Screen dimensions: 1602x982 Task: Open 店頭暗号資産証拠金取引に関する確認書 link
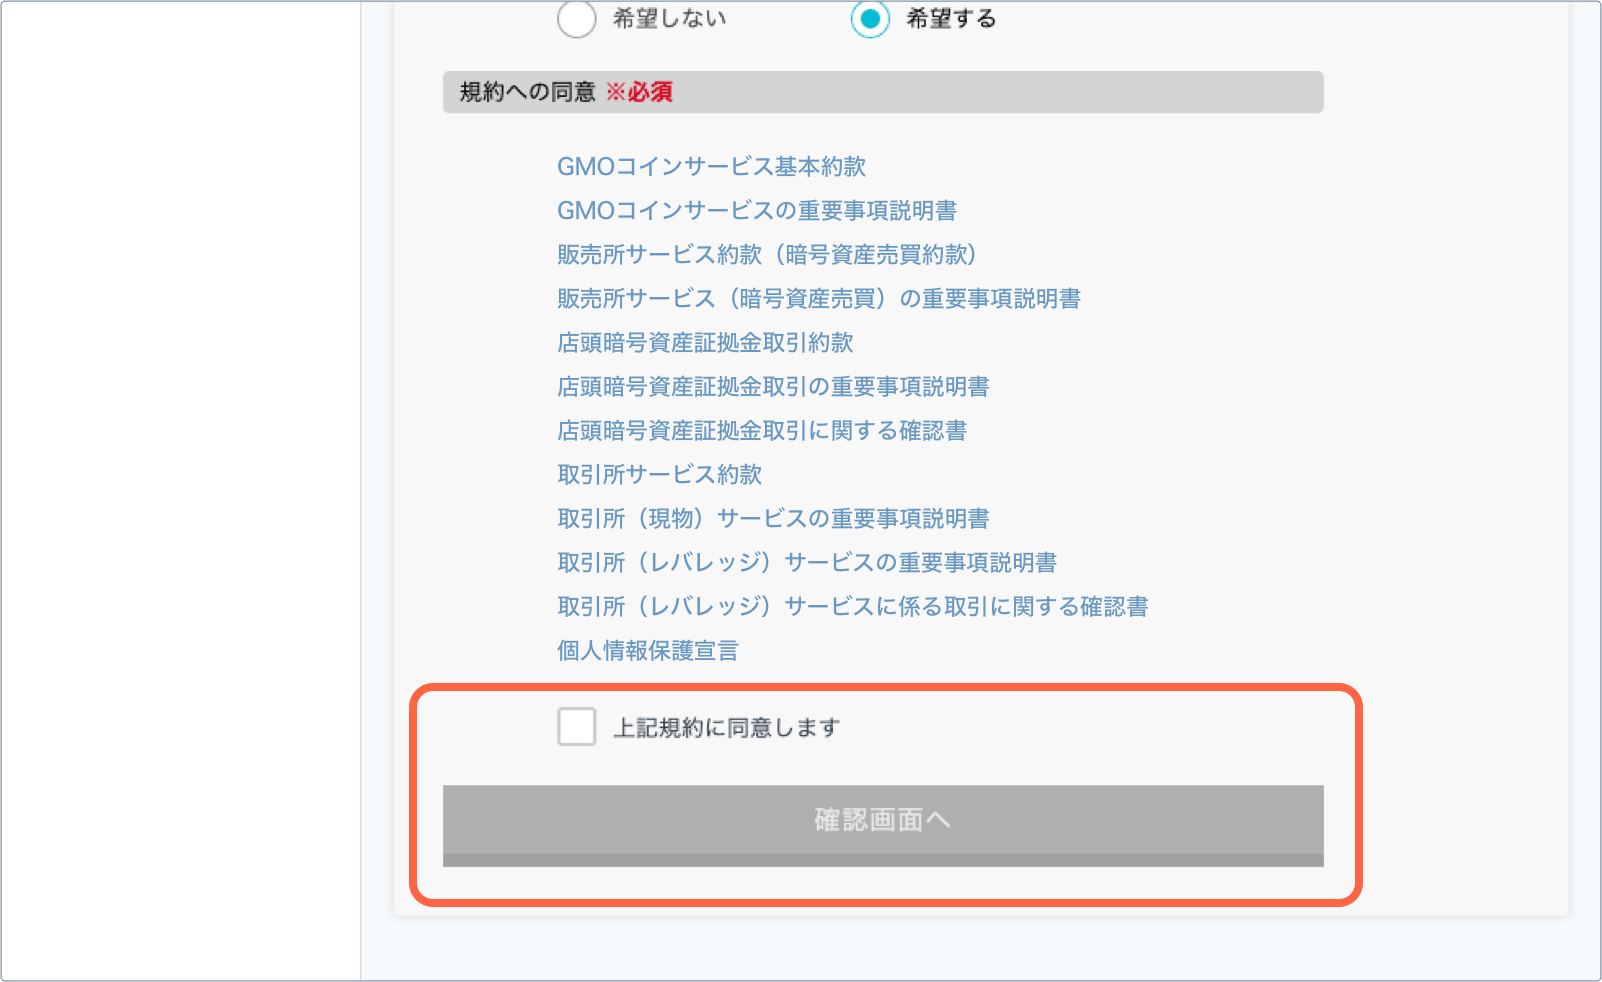762,430
